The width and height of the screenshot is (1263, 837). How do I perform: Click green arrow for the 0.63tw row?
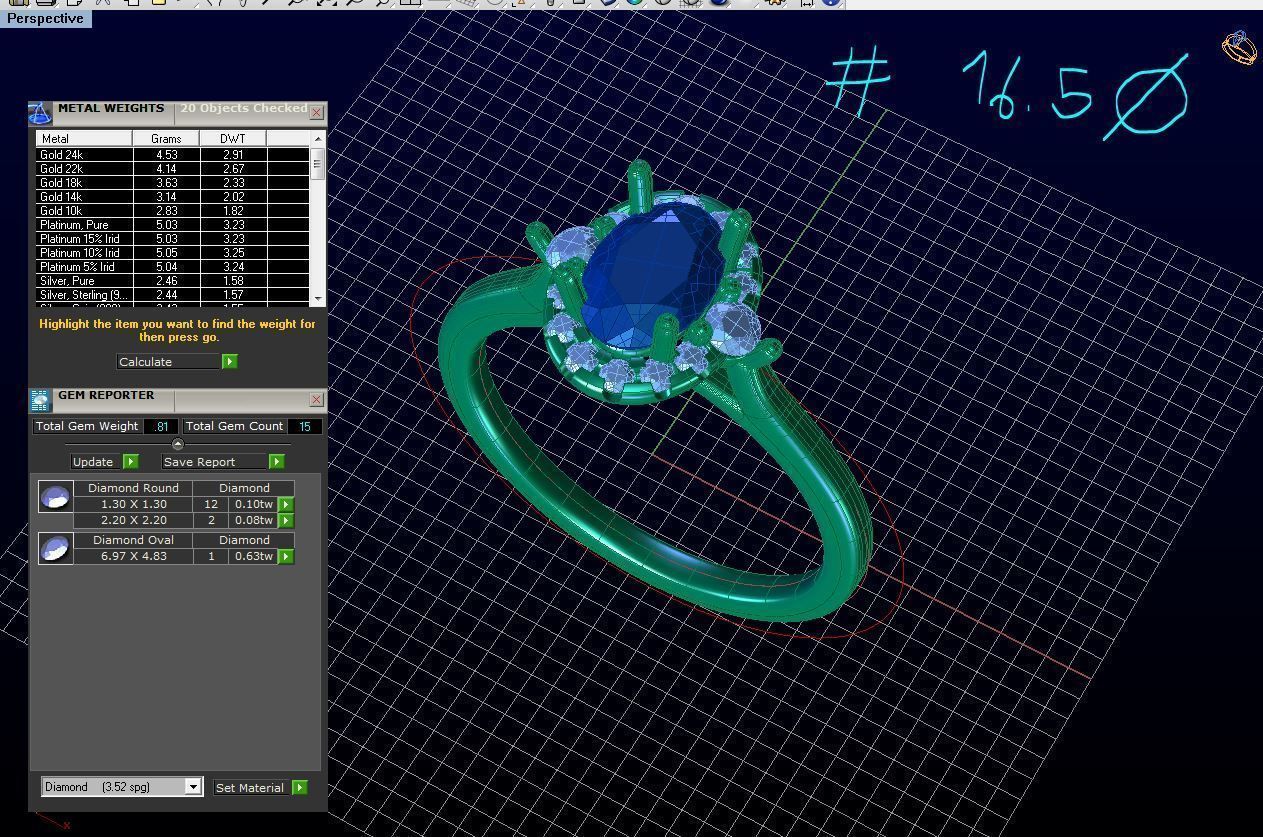tap(286, 556)
